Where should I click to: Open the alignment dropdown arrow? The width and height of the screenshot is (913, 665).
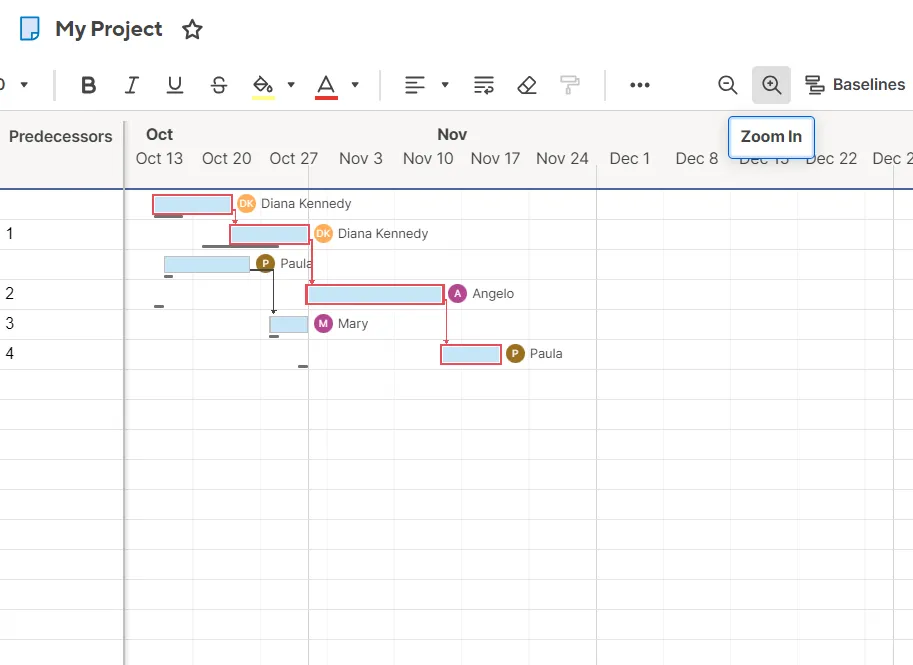click(x=445, y=85)
